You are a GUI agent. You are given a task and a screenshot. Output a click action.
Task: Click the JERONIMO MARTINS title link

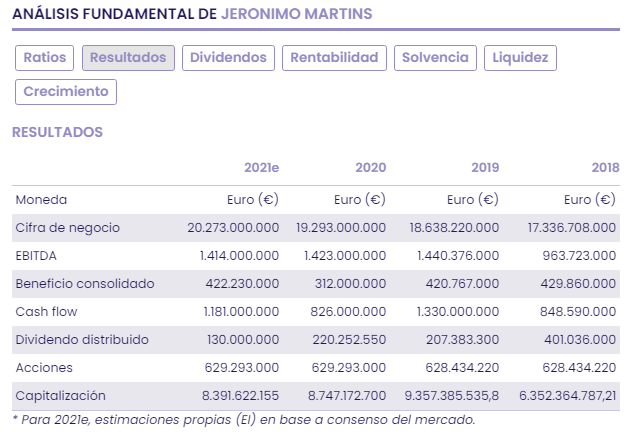296,14
